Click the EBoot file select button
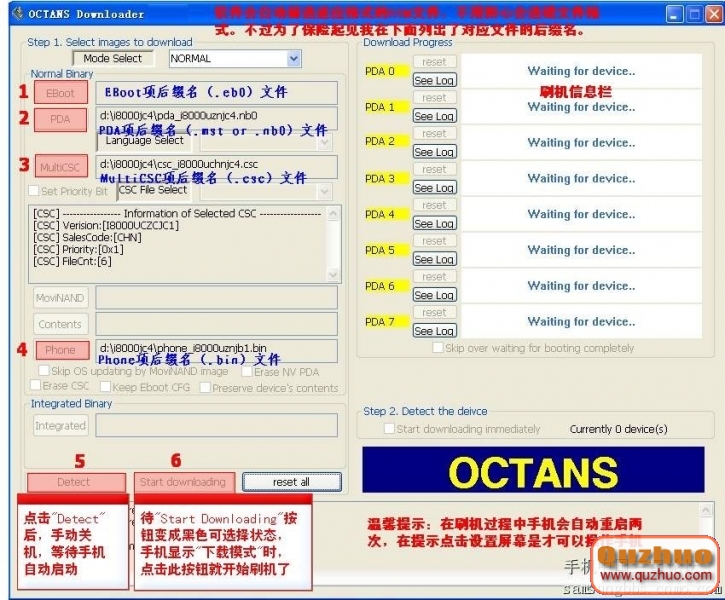 click(61, 93)
